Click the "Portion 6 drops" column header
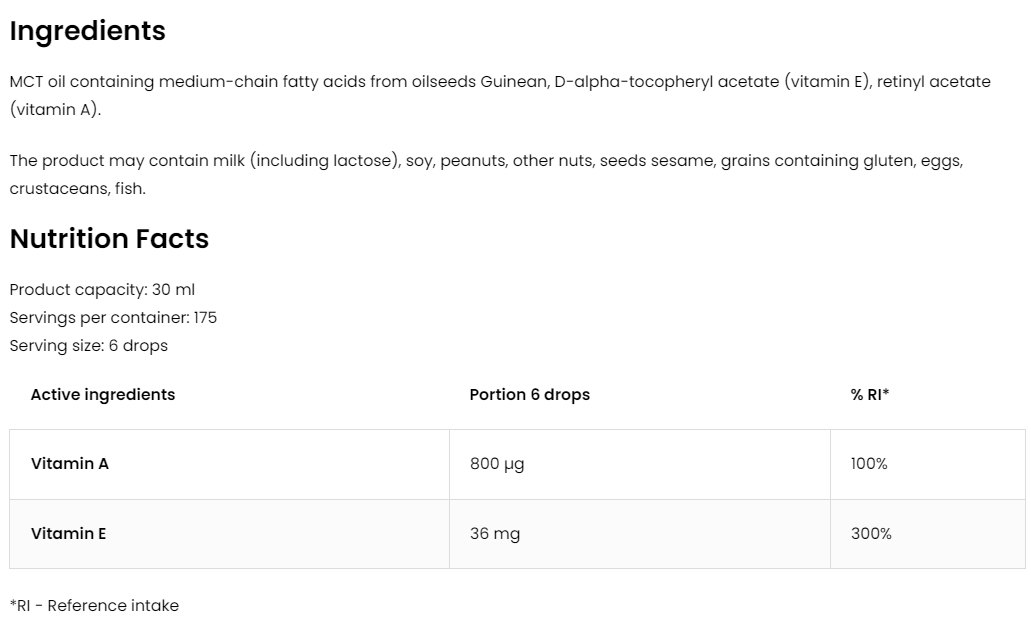This screenshot has height=618, width=1031. (x=529, y=395)
